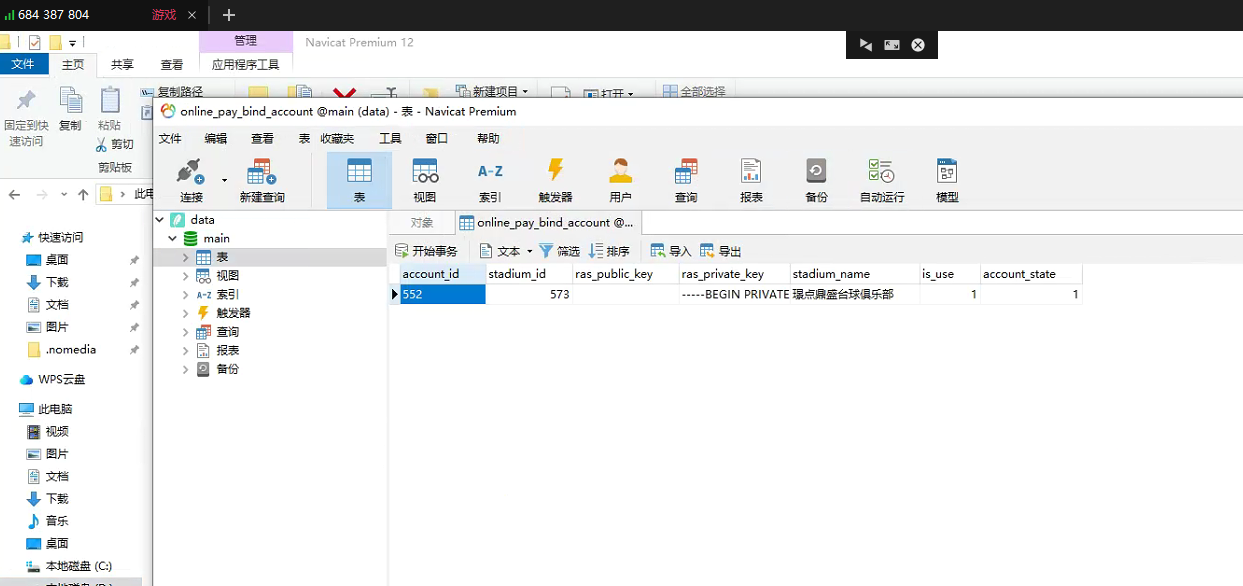Image resolution: width=1243 pixels, height=586 pixels.
Task: Select the 表 (Table) toolbar icon
Action: 359,180
